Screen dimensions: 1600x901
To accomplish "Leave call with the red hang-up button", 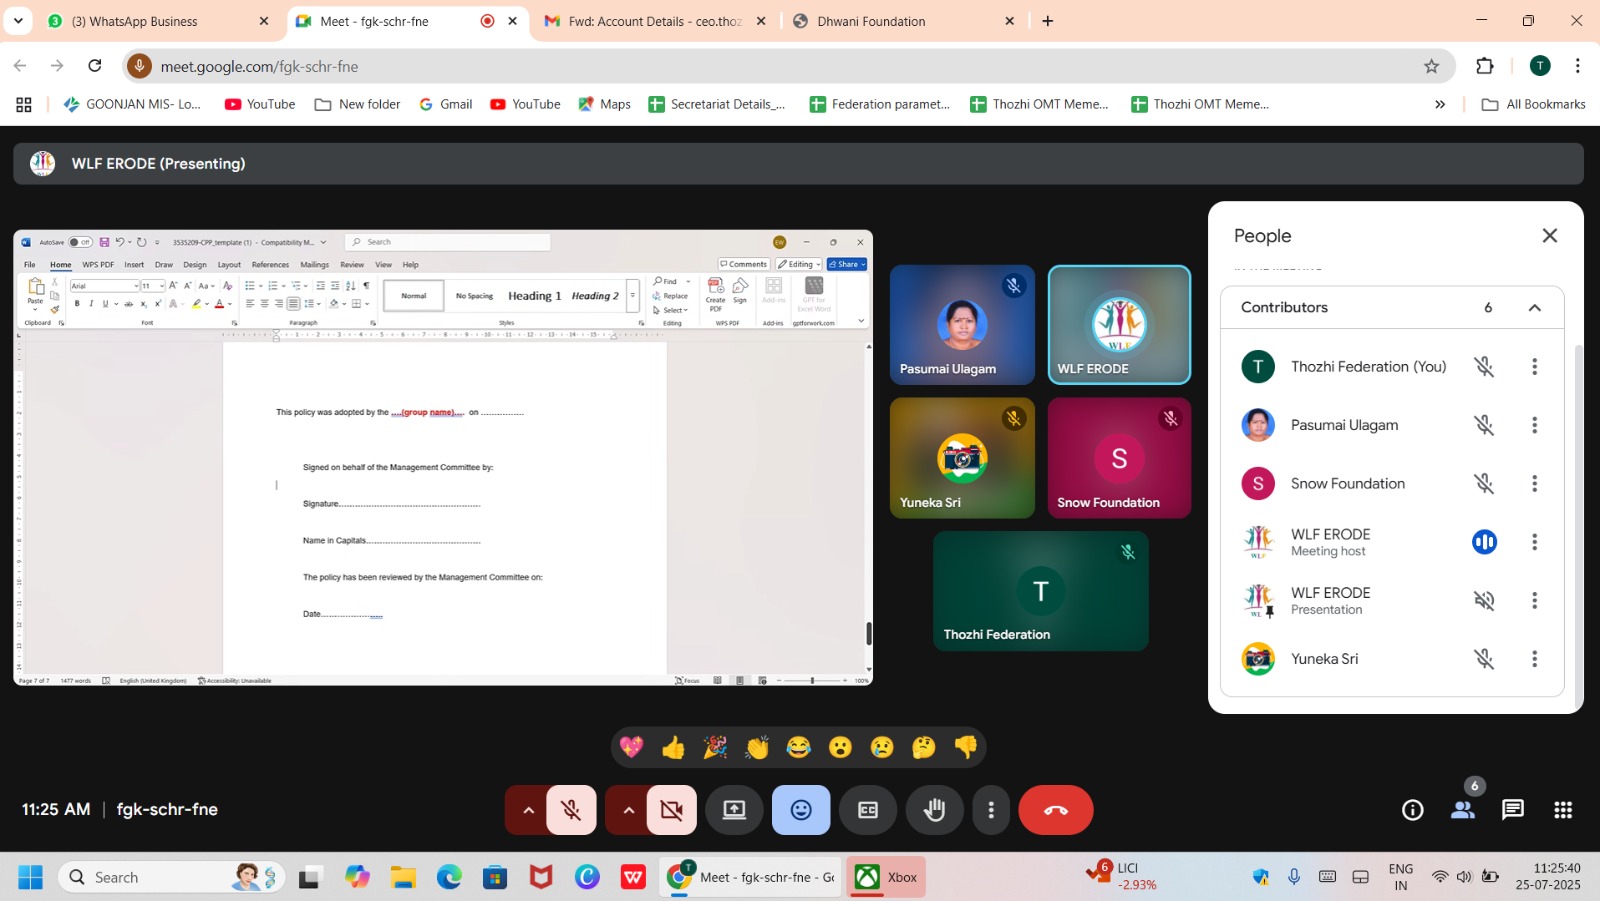I will point(1056,810).
